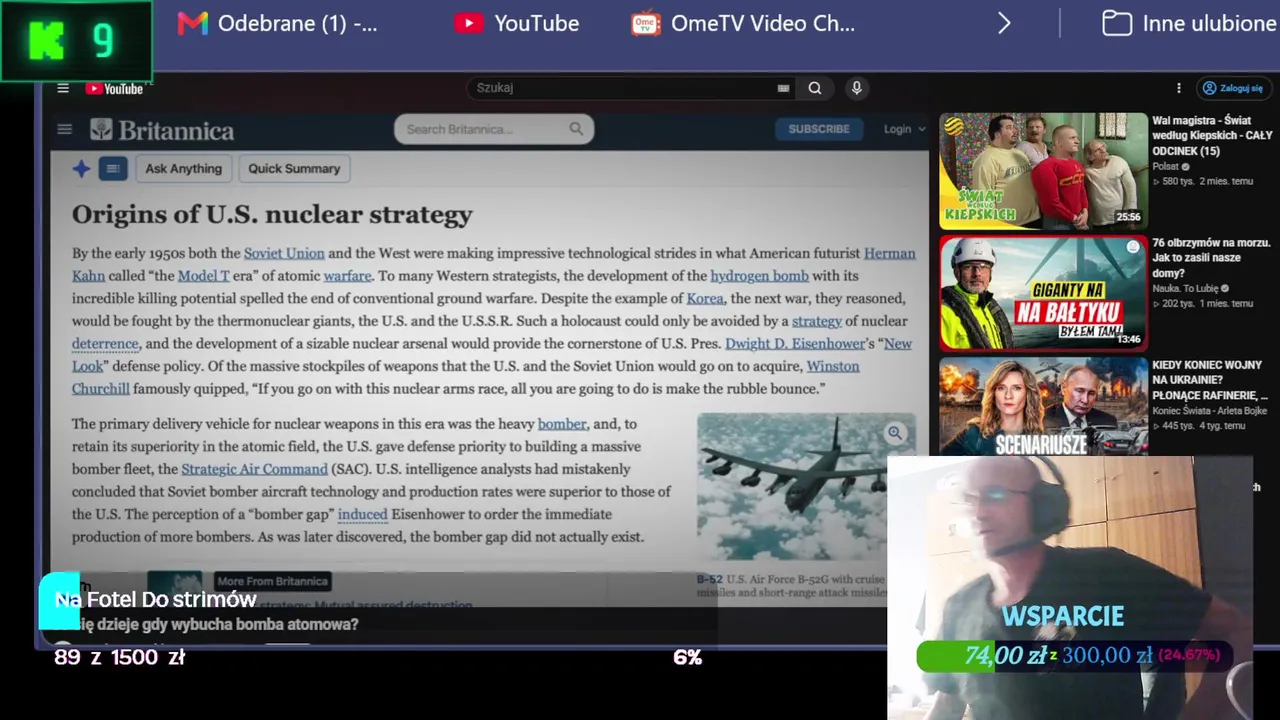The height and width of the screenshot is (720, 1280).
Task: Follow the Soviet Union link
Action: coord(284,254)
